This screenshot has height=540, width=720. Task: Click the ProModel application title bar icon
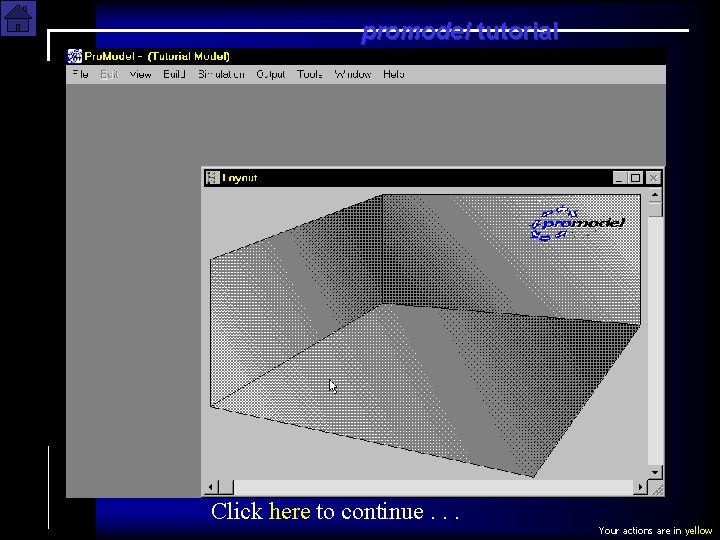pos(74,56)
